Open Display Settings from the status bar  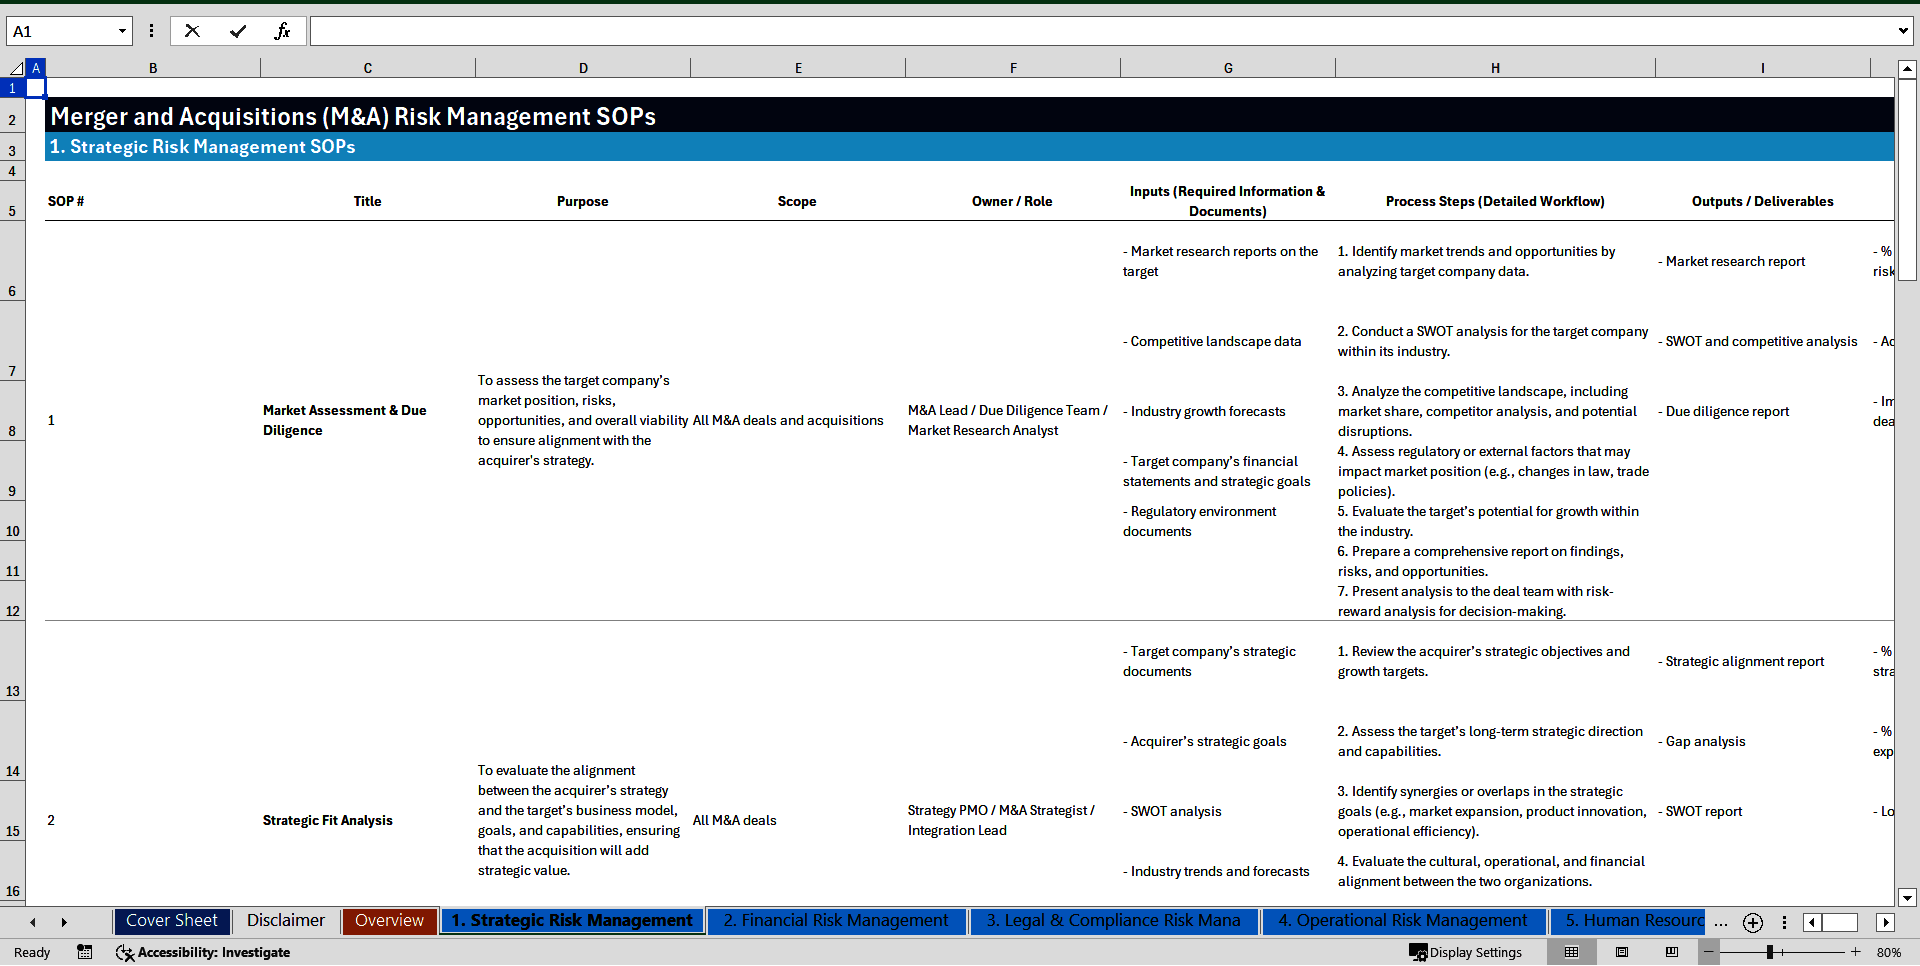[x=1465, y=952]
